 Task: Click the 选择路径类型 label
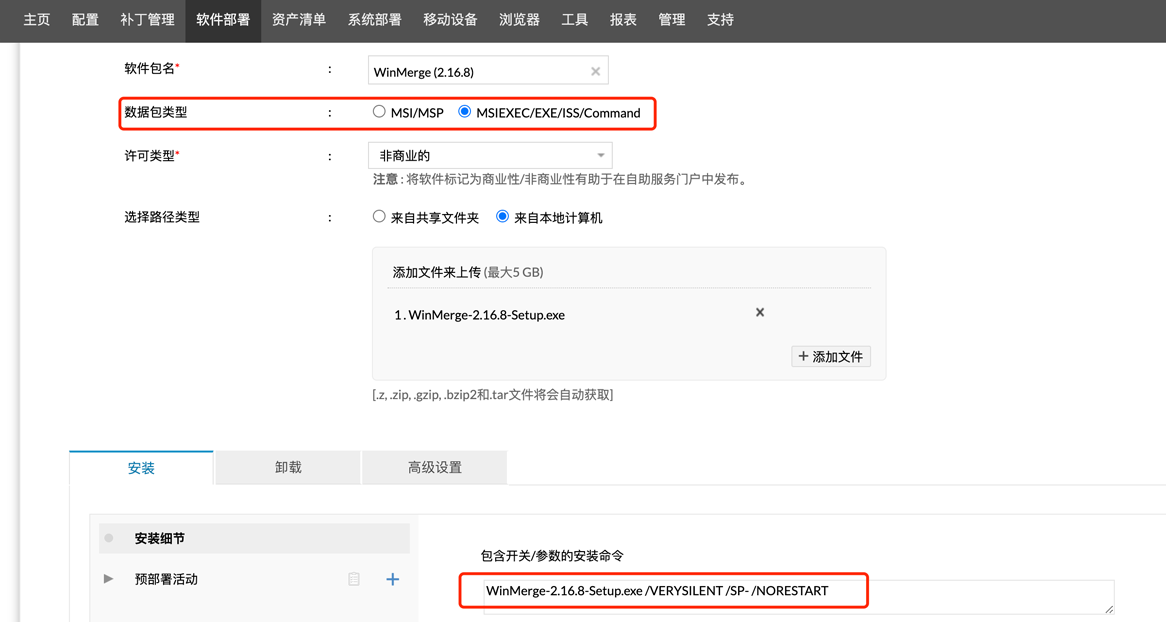tap(162, 217)
